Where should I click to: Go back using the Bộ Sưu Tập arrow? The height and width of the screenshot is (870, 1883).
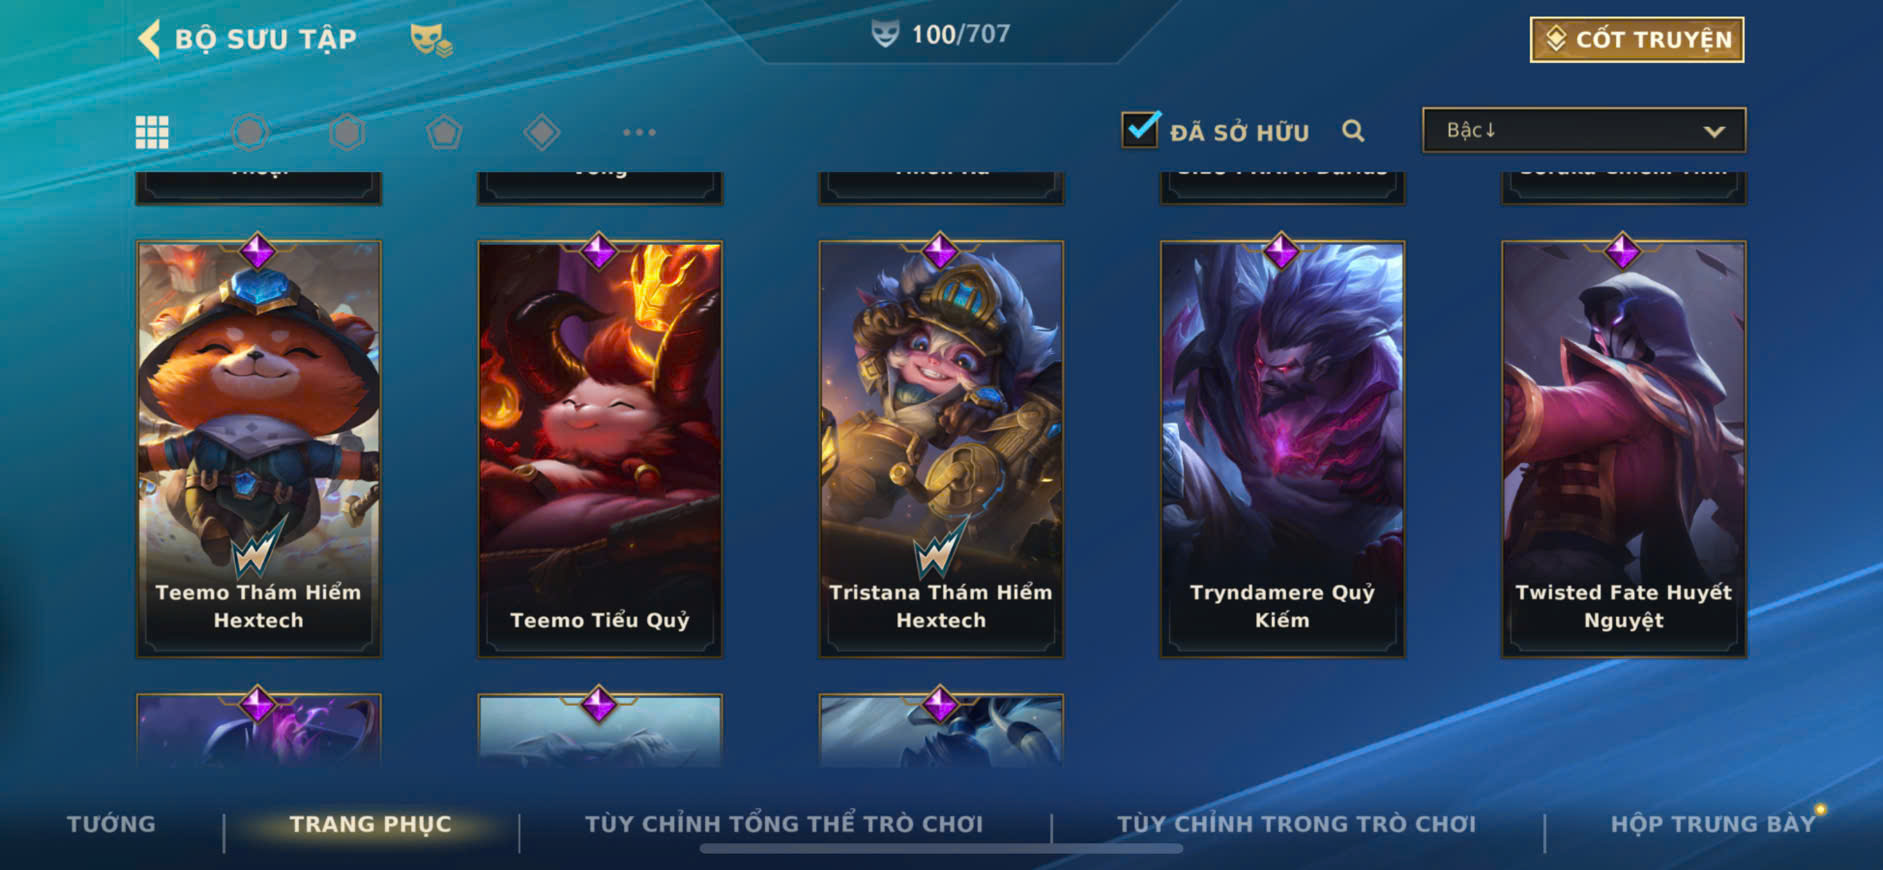150,39
